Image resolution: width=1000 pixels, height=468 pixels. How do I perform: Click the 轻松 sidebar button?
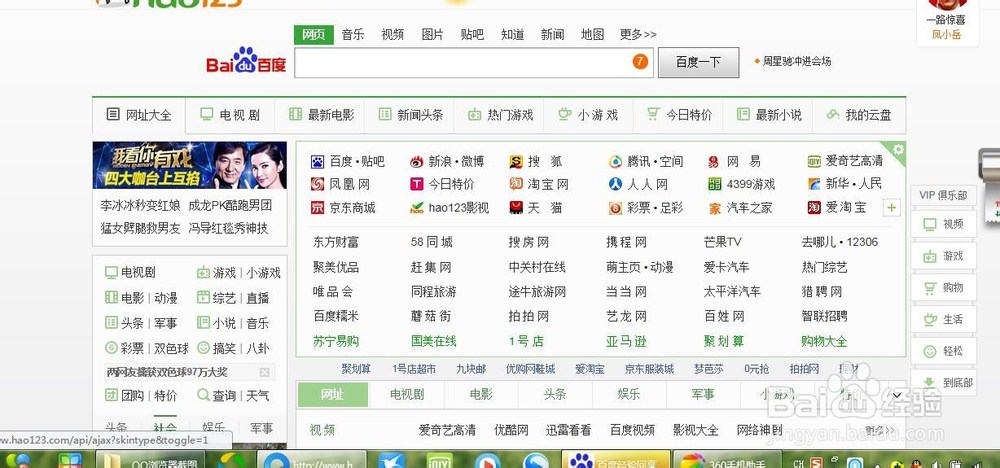943,351
